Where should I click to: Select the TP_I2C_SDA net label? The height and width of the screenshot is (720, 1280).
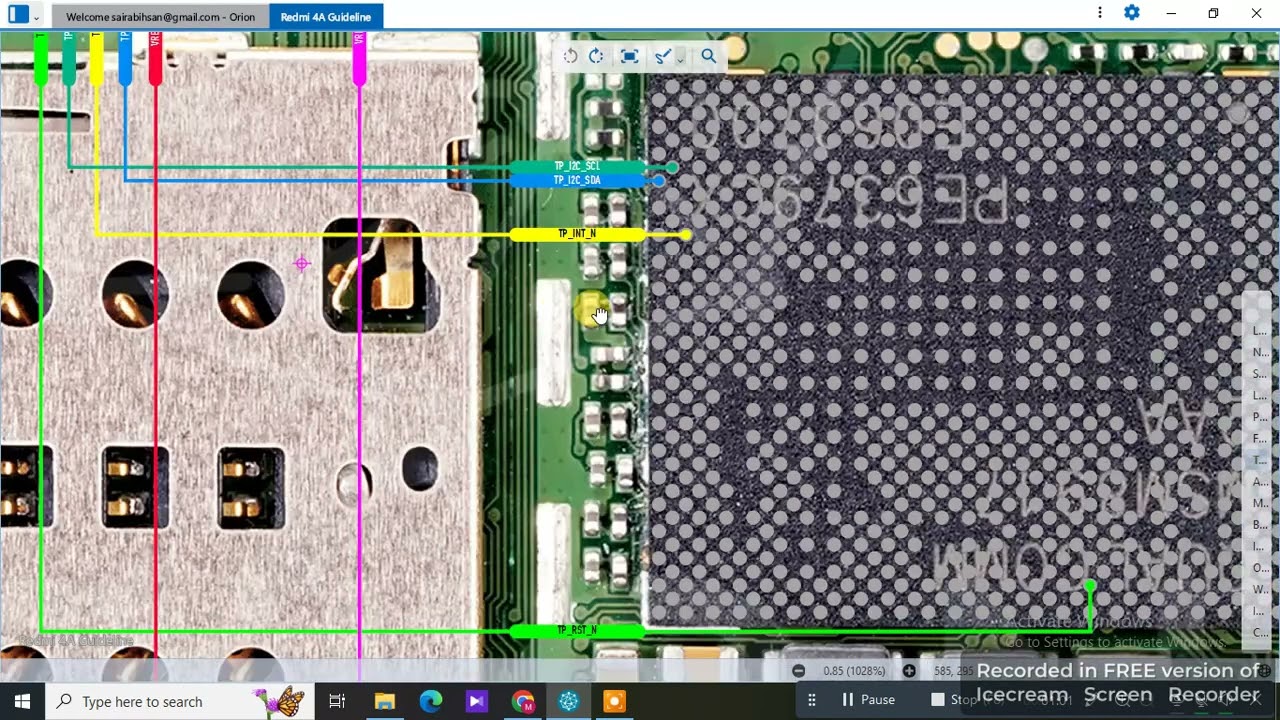(x=577, y=181)
